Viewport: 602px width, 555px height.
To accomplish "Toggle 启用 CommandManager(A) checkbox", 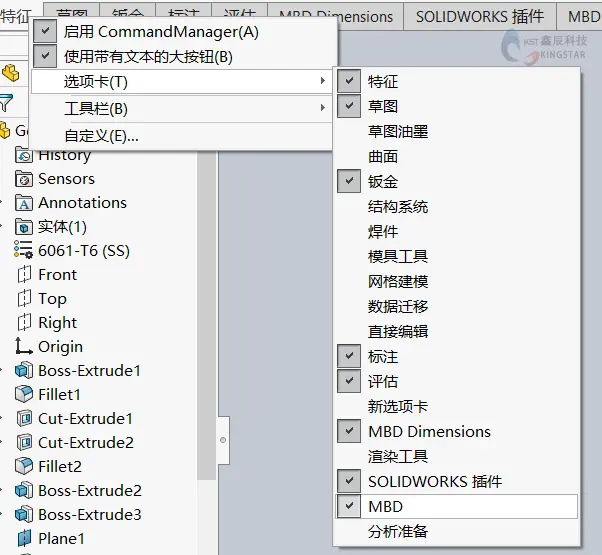I will point(45,31).
